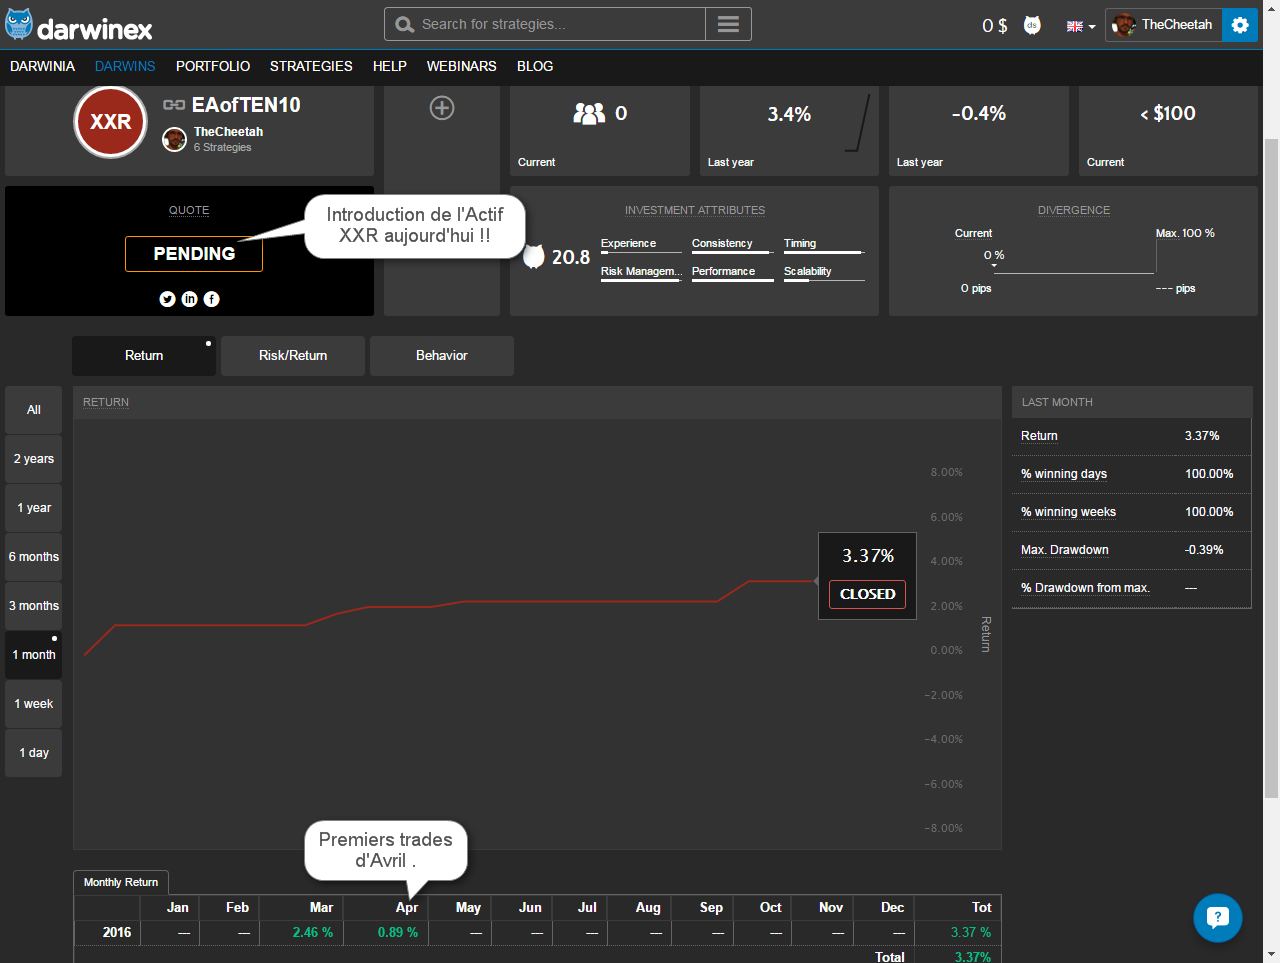Expand the language flag dropdown
Screen dimensions: 1280x963
1081,26
